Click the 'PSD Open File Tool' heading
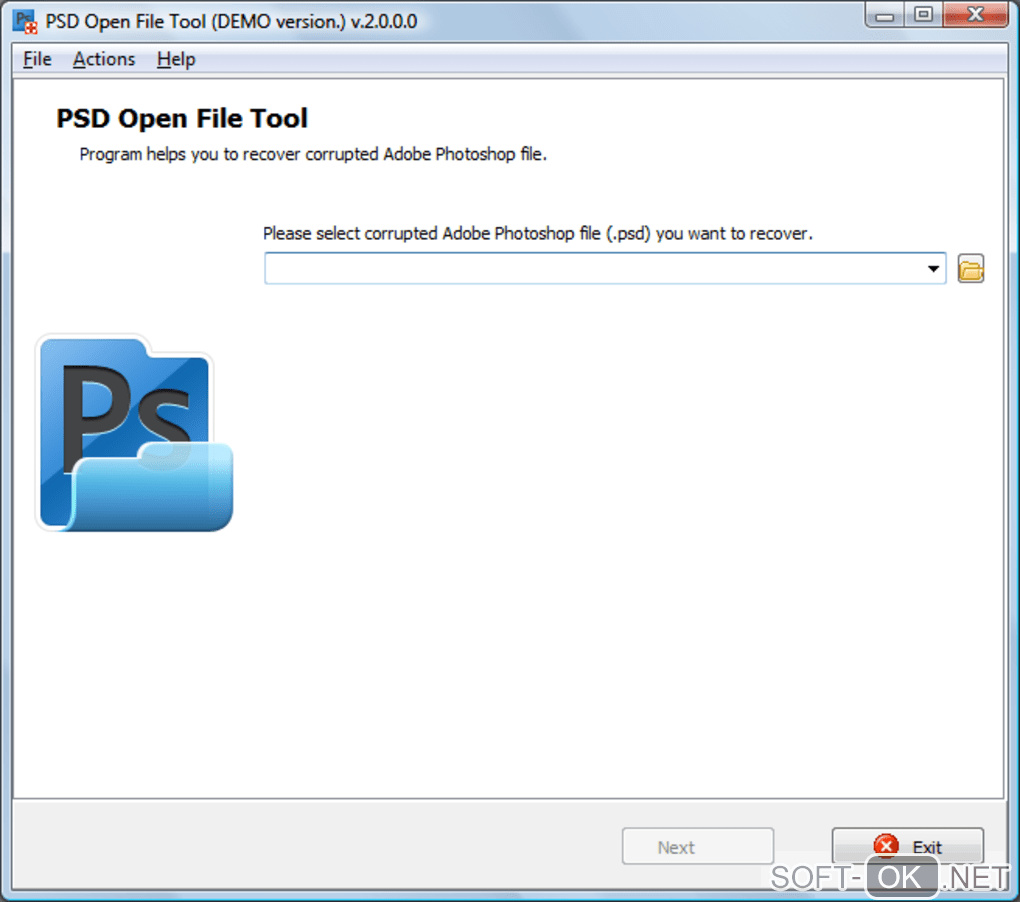1020x902 pixels. (182, 118)
